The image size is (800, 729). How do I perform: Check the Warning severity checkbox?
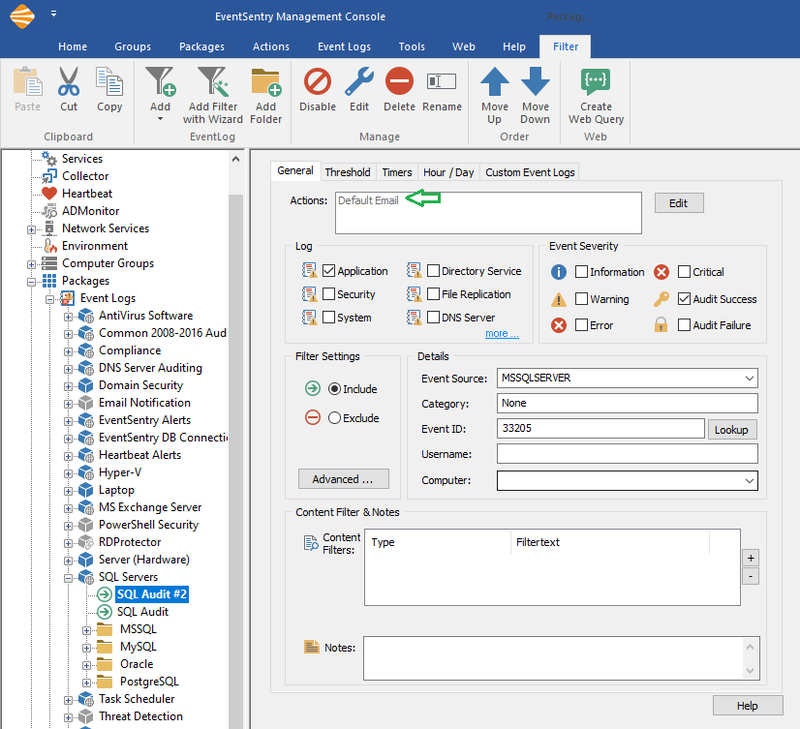tap(582, 298)
